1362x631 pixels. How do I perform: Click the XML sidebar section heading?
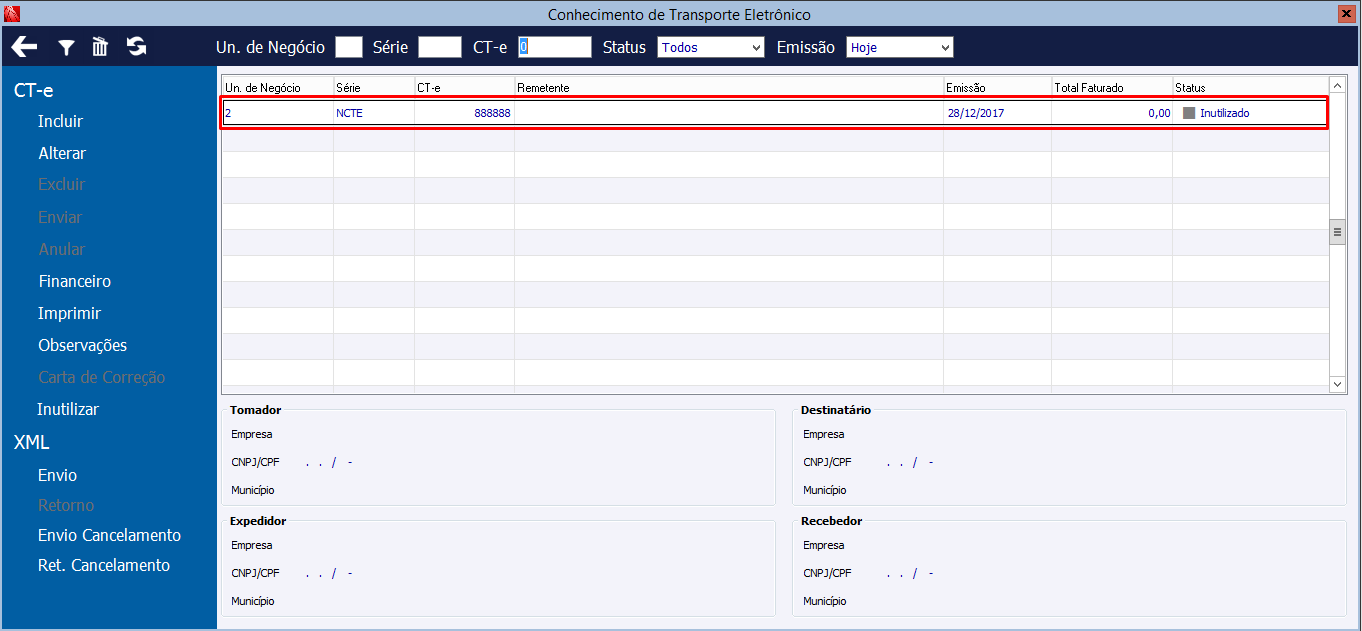pyautogui.click(x=31, y=442)
